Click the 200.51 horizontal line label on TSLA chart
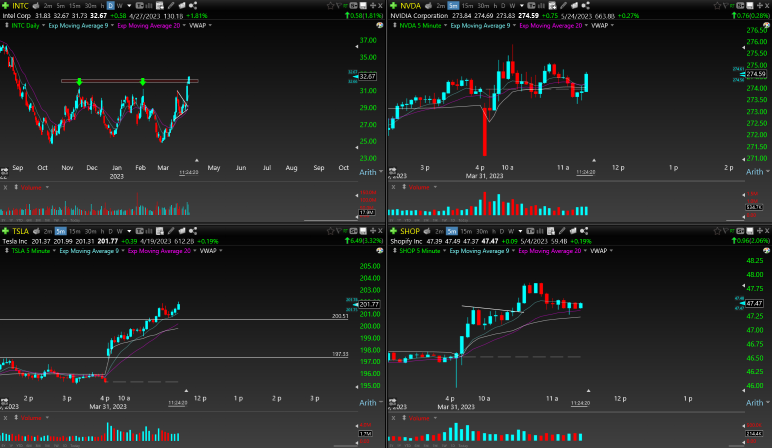Viewport: 772px width, 448px height. (340, 316)
